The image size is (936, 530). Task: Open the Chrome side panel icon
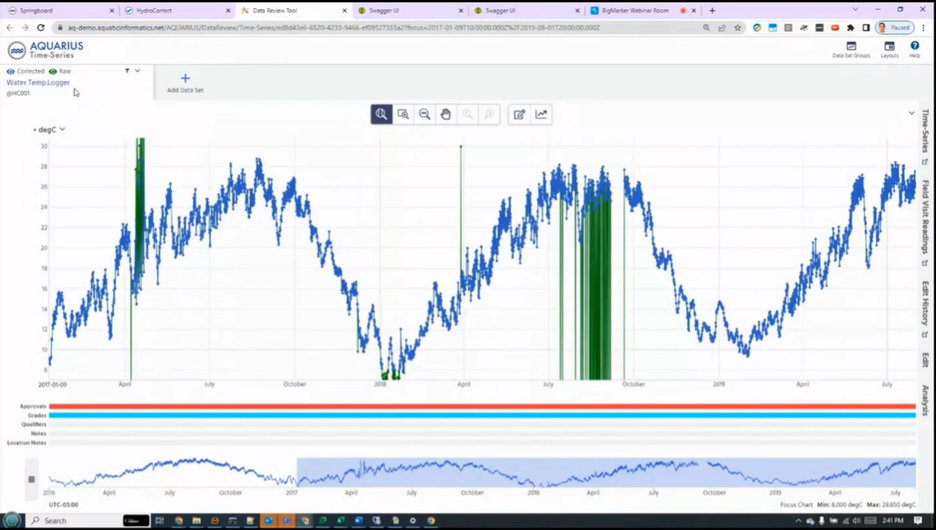click(x=866, y=27)
